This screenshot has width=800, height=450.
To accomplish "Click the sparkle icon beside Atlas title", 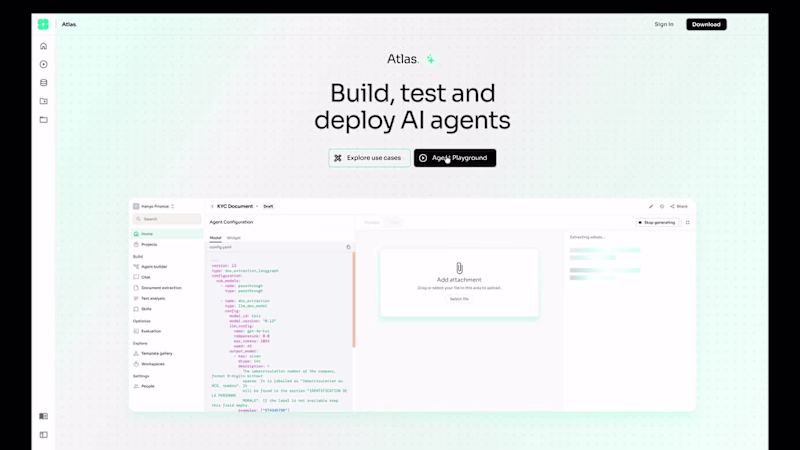I will pyautogui.click(x=431, y=59).
